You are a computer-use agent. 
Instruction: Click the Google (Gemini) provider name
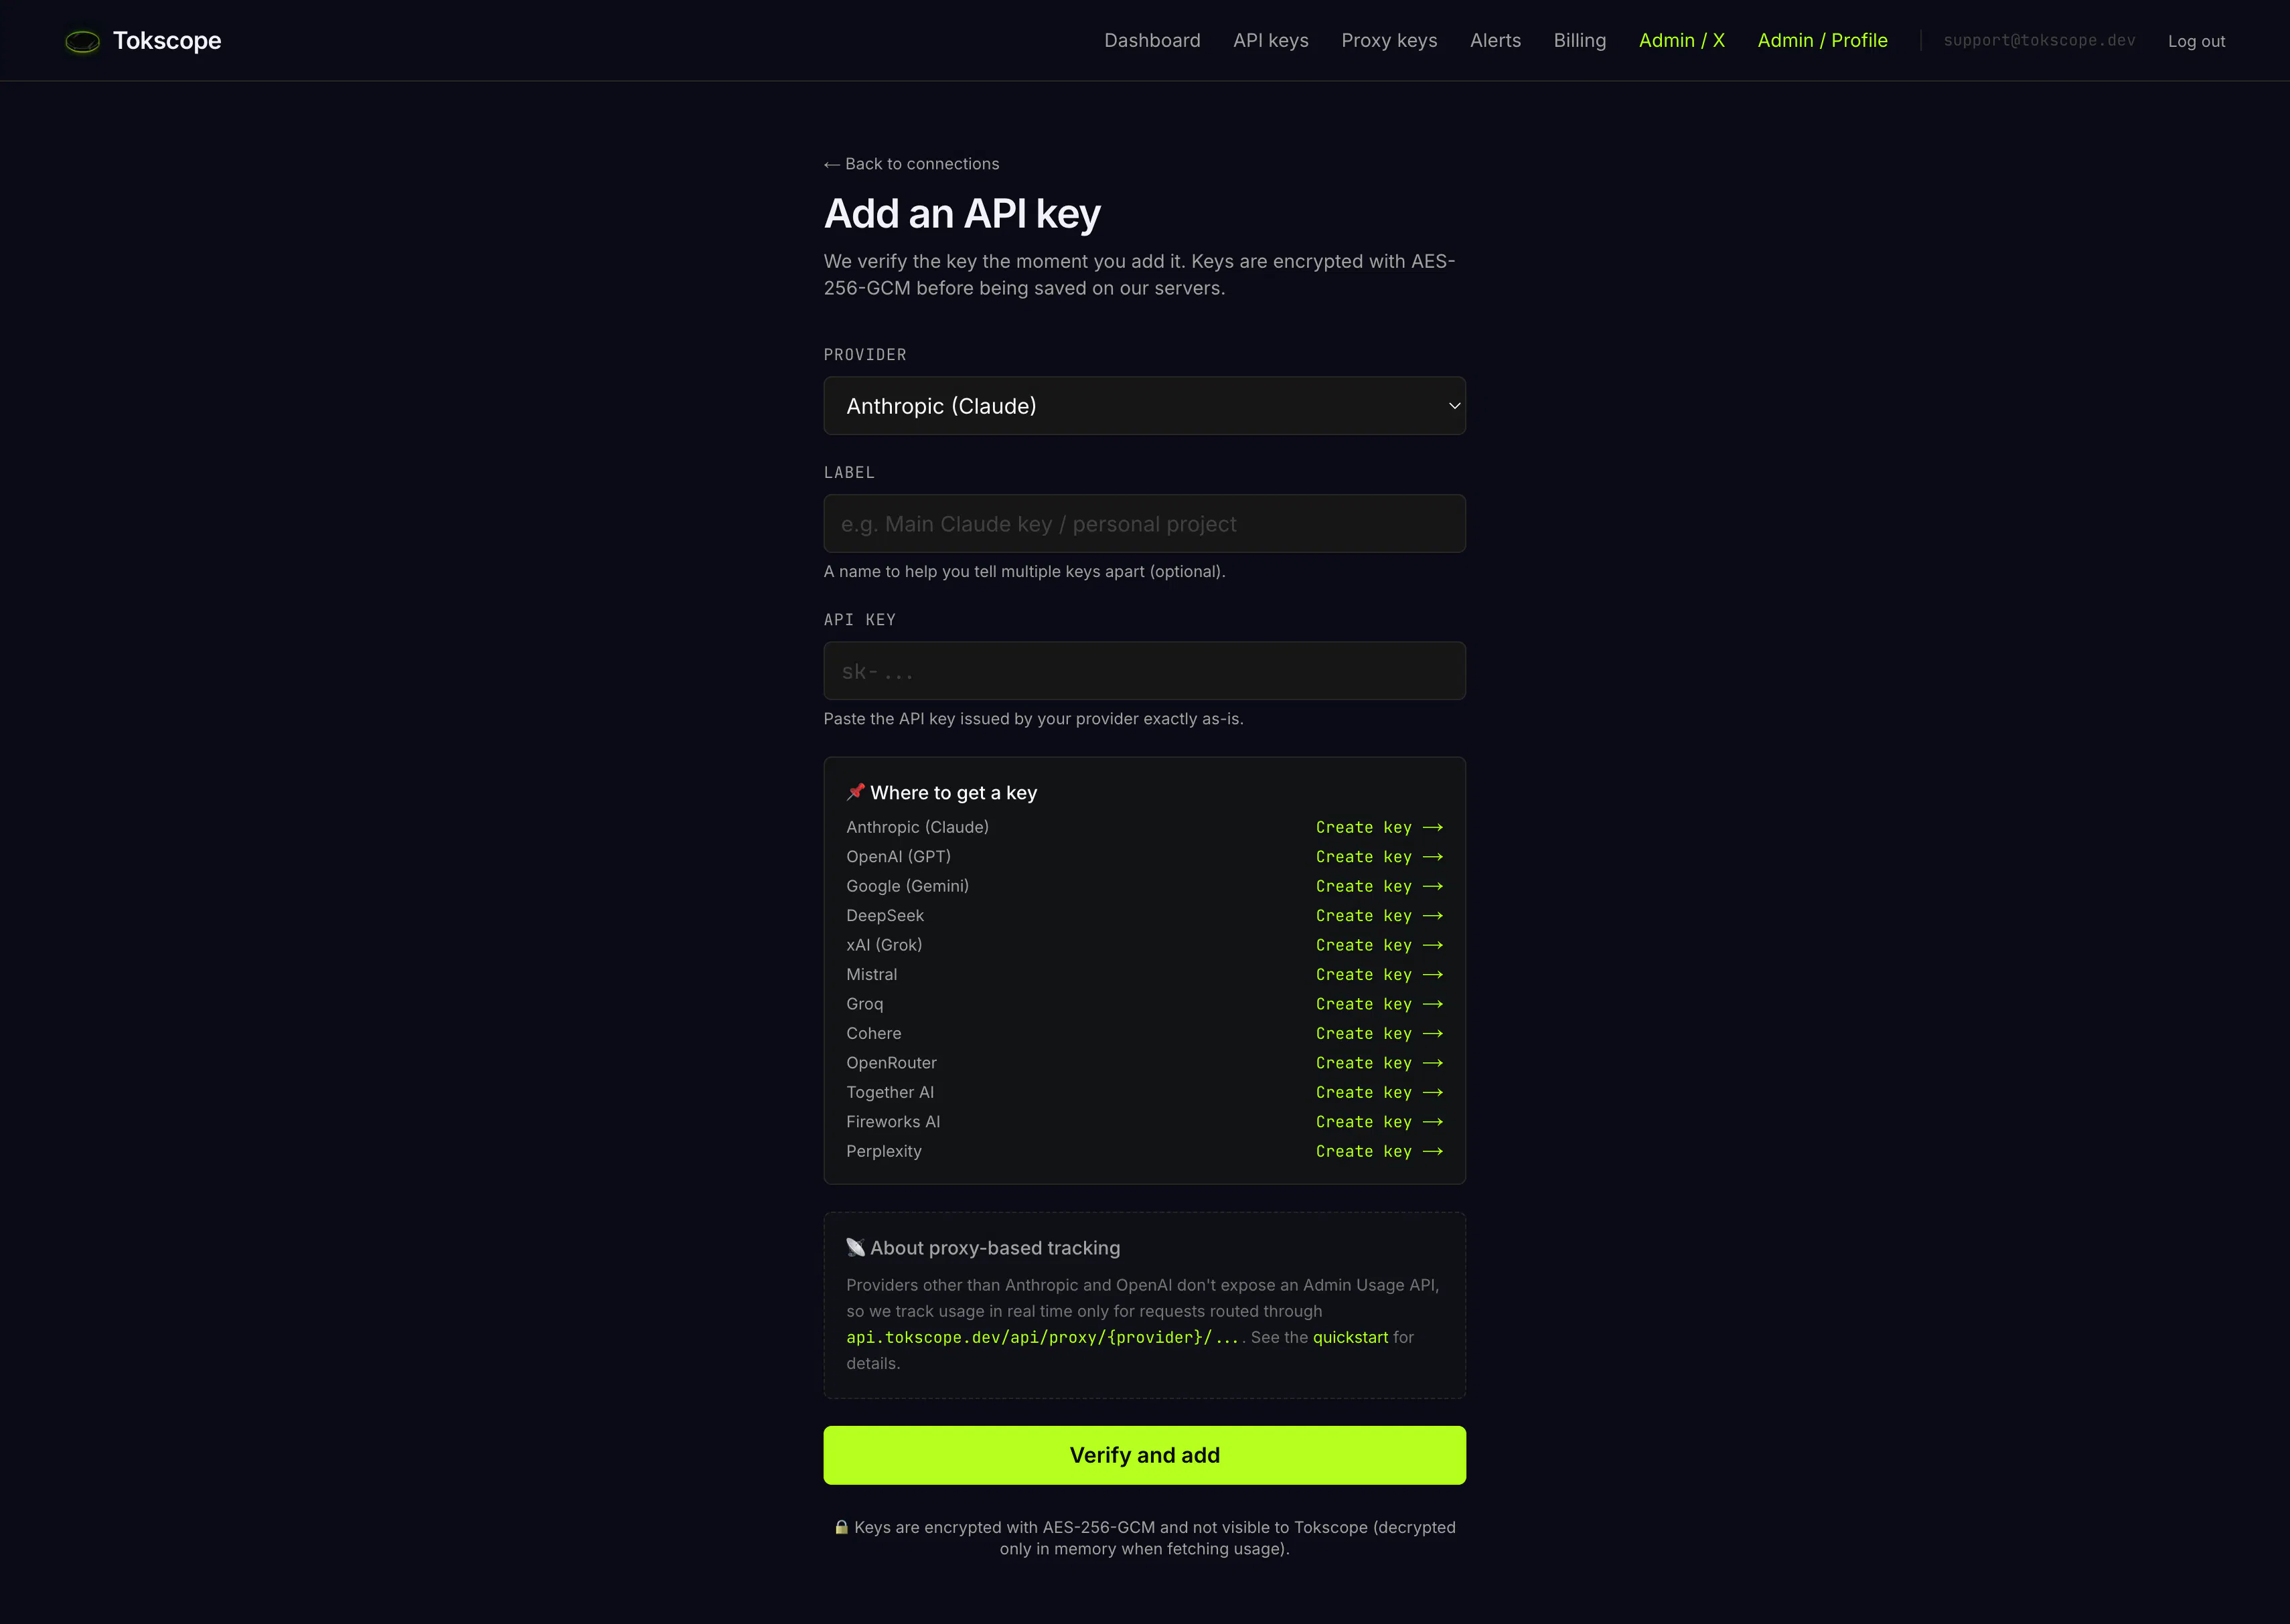907,886
